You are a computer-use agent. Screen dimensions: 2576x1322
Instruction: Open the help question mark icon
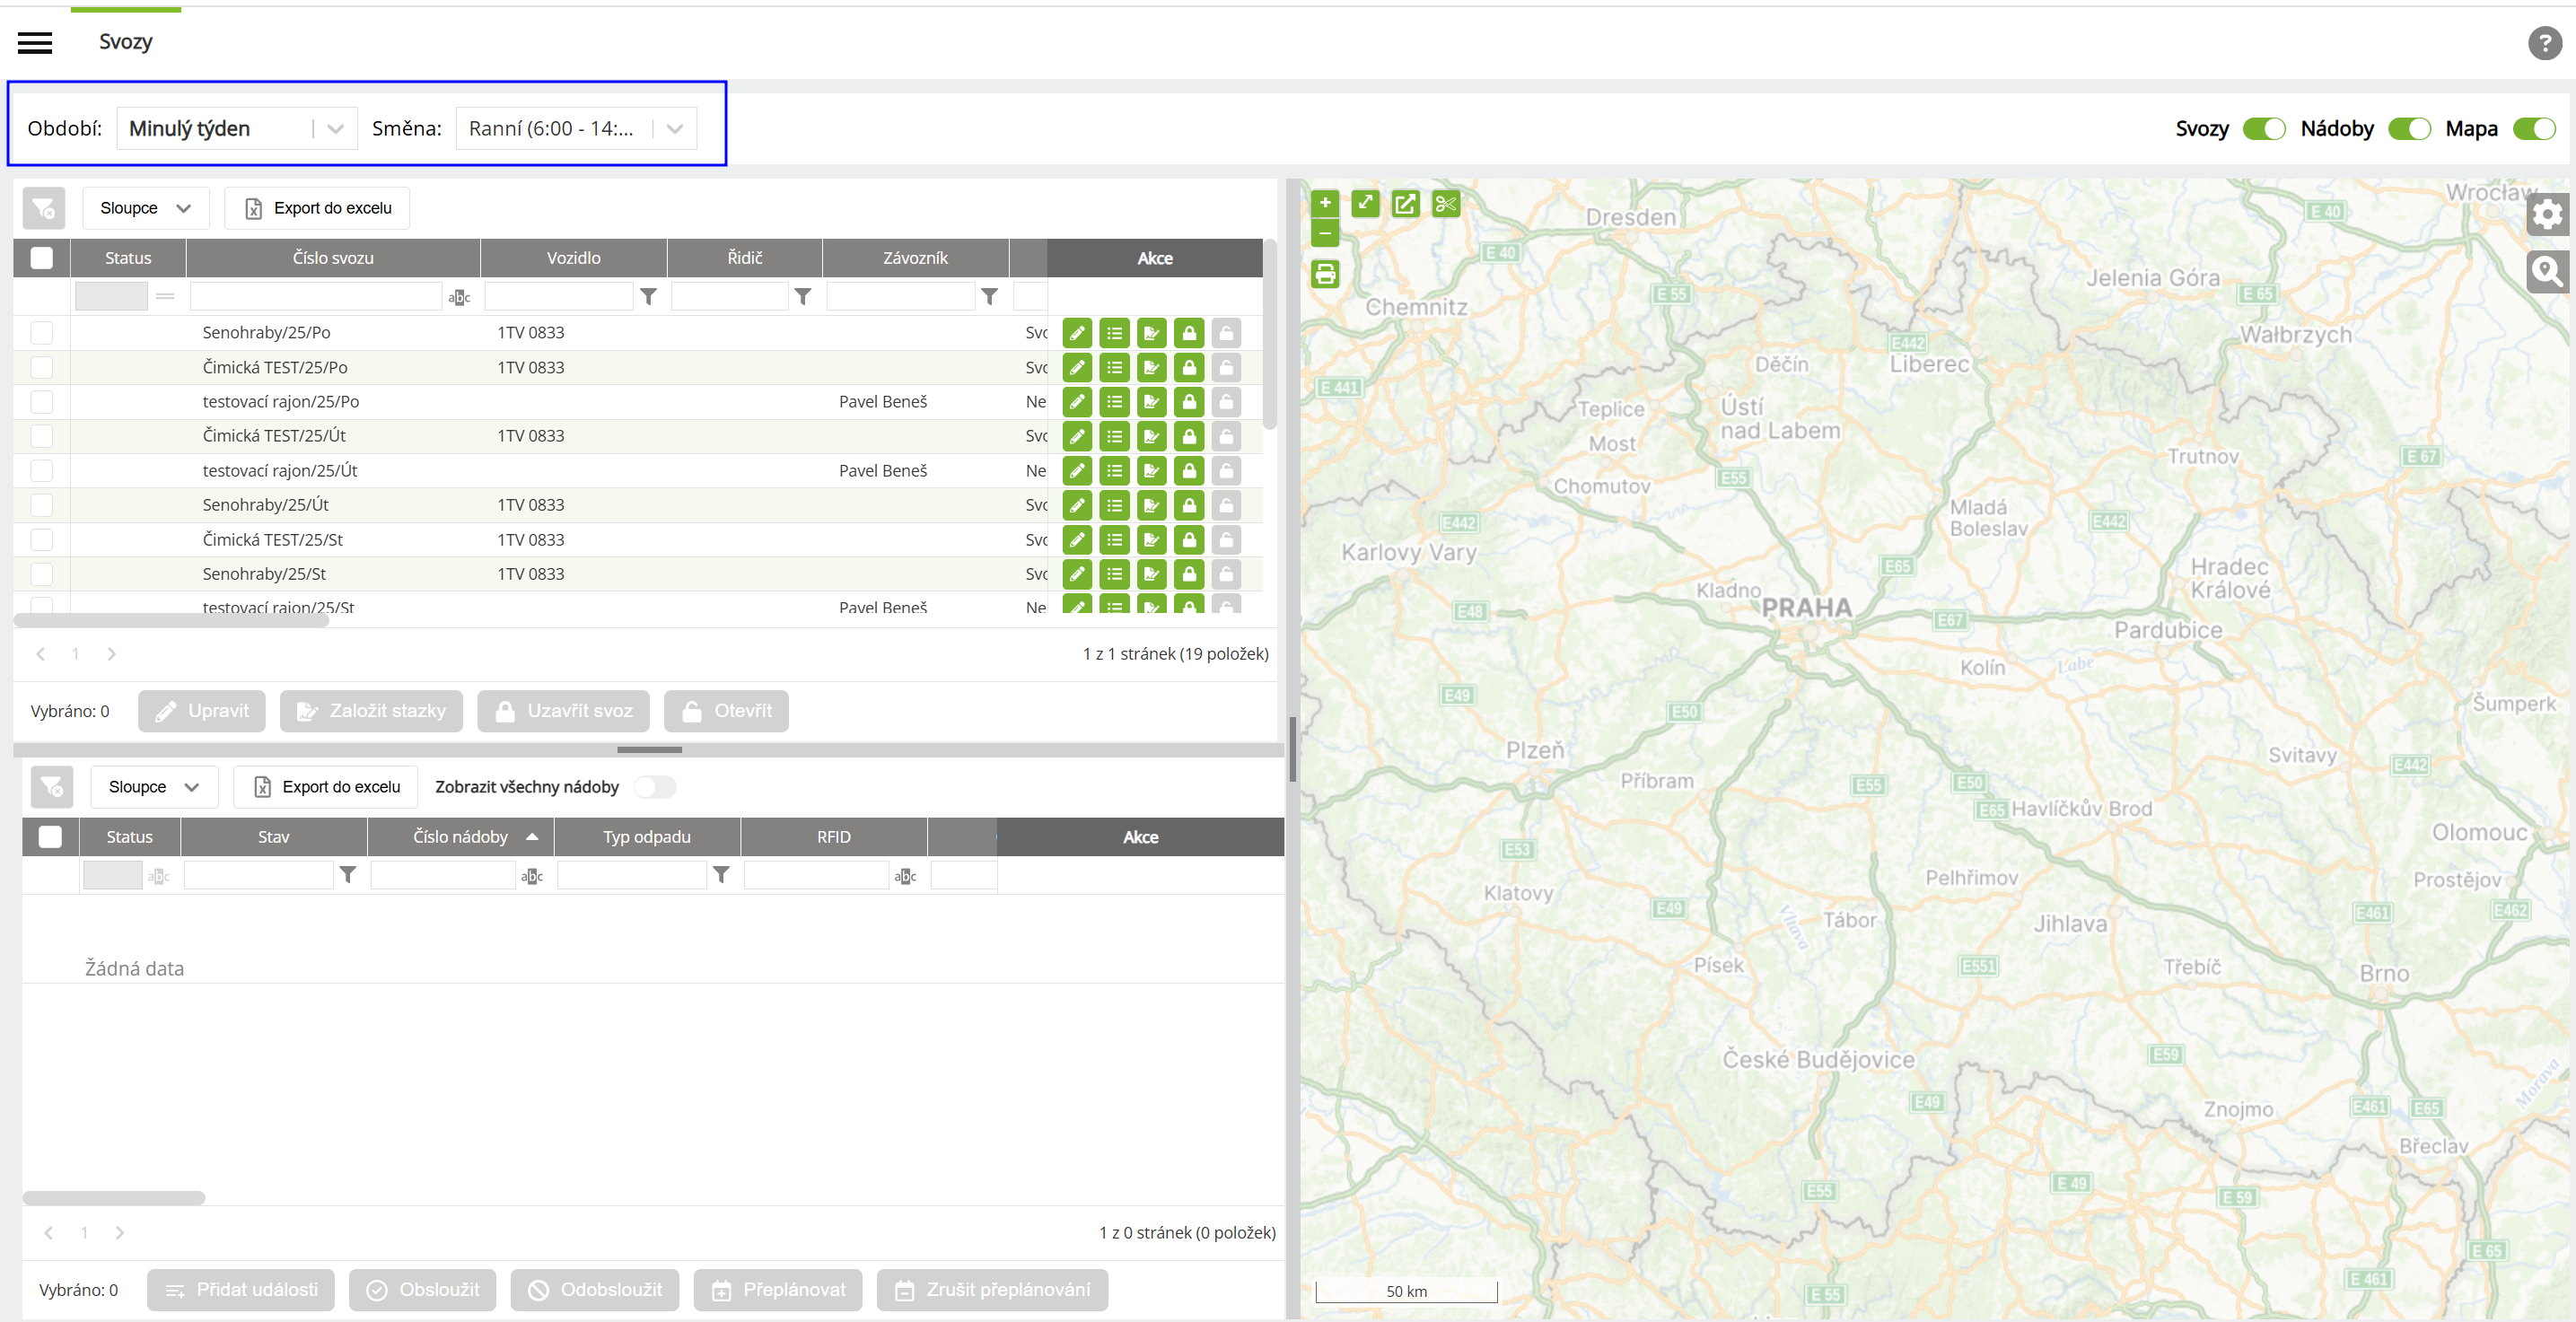(2544, 43)
